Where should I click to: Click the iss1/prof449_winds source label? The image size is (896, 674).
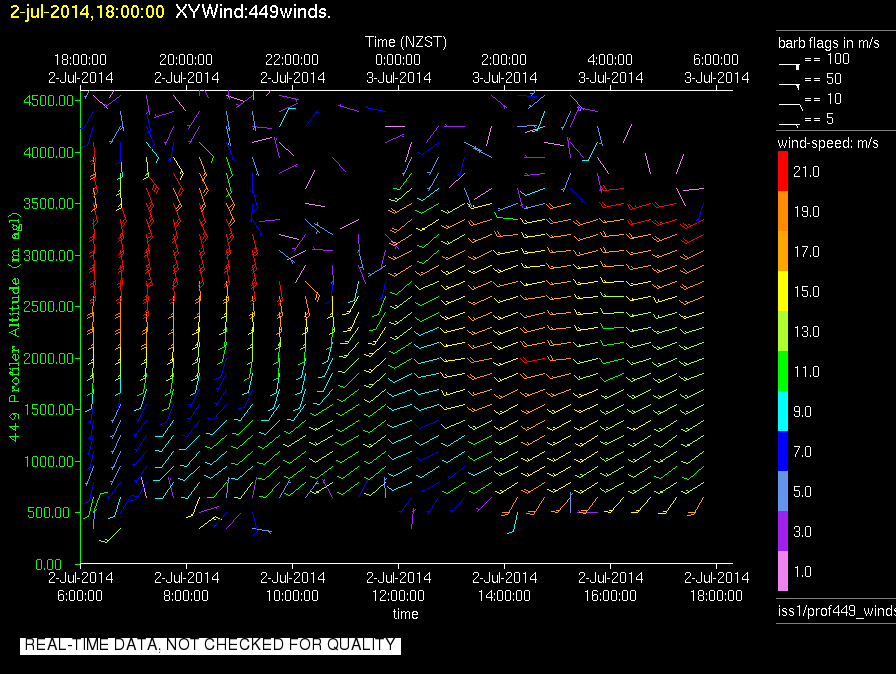tap(836, 611)
